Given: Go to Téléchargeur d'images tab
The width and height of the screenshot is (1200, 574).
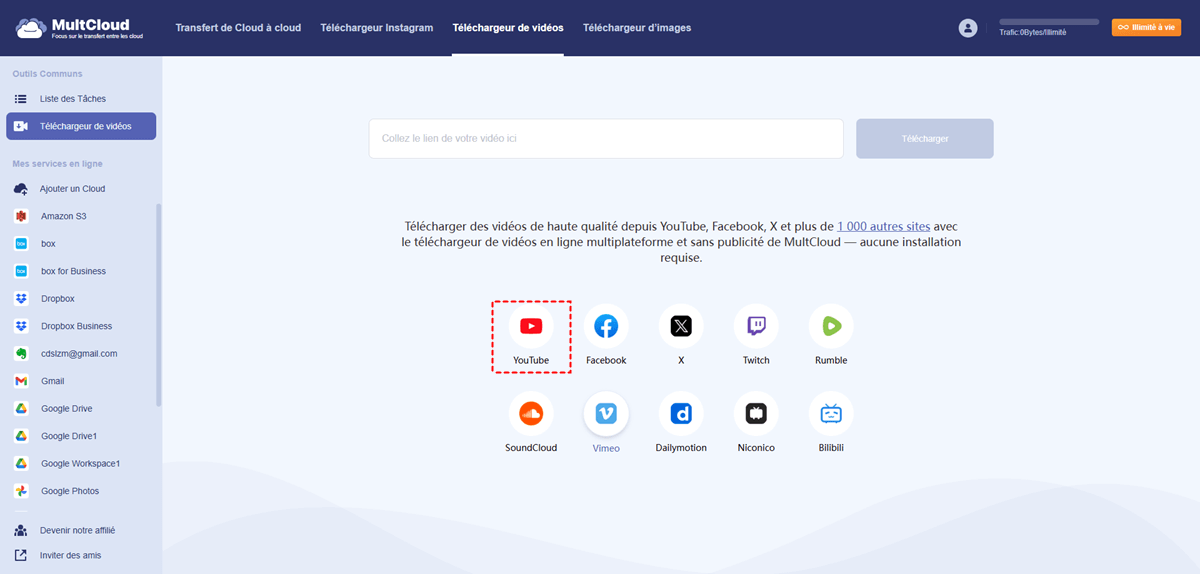Looking at the screenshot, I should coord(636,28).
